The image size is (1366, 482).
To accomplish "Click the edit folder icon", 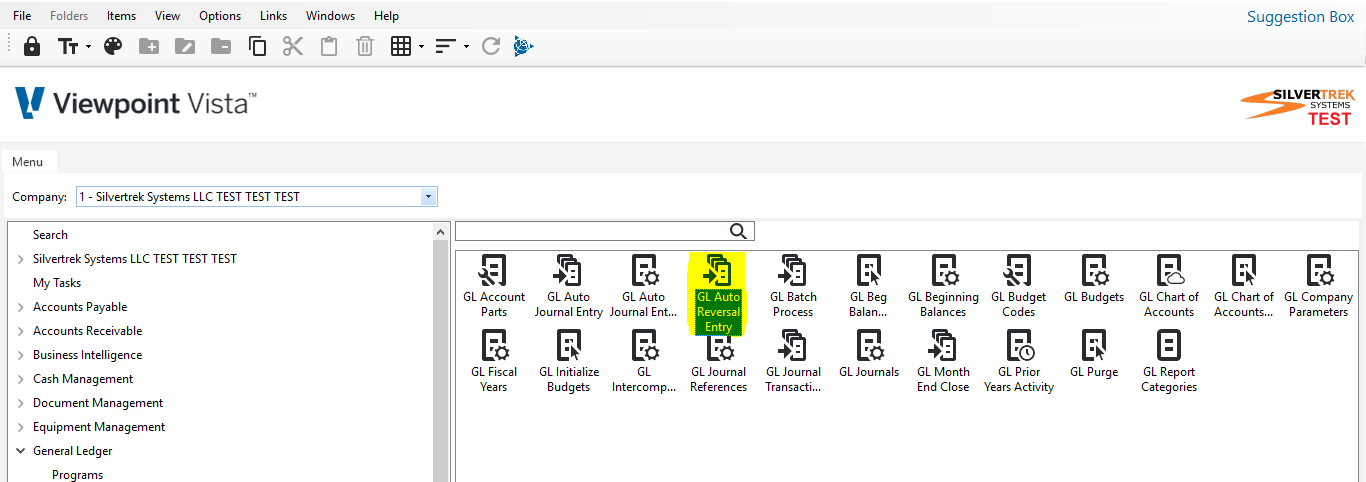I will coord(185,46).
